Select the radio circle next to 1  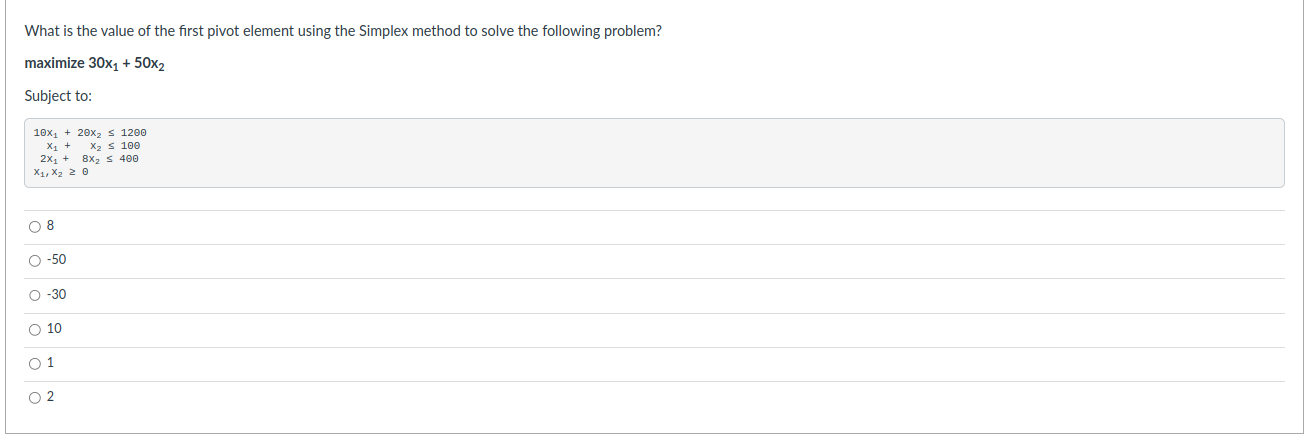pyautogui.click(x=35, y=363)
